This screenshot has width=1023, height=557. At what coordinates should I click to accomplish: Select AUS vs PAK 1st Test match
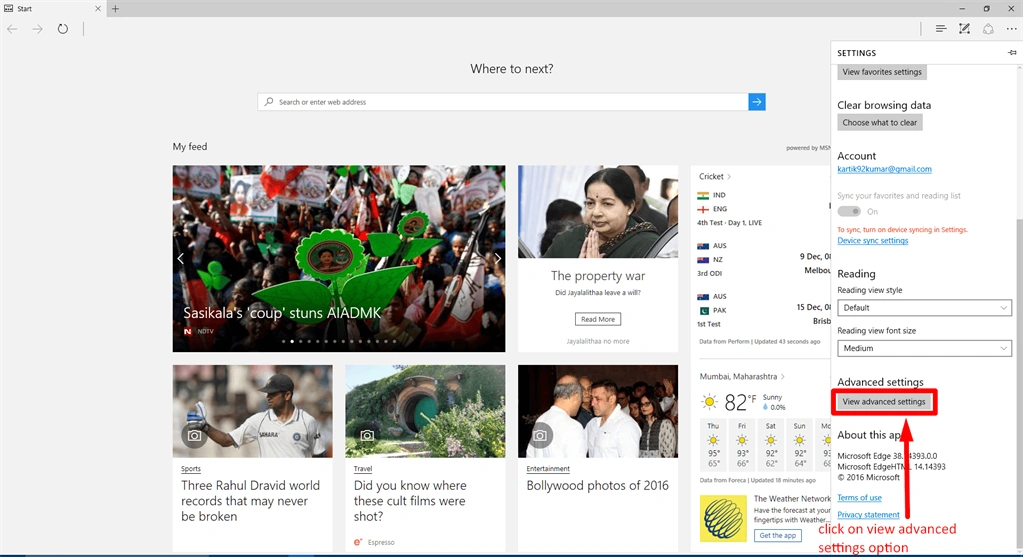[x=763, y=310]
